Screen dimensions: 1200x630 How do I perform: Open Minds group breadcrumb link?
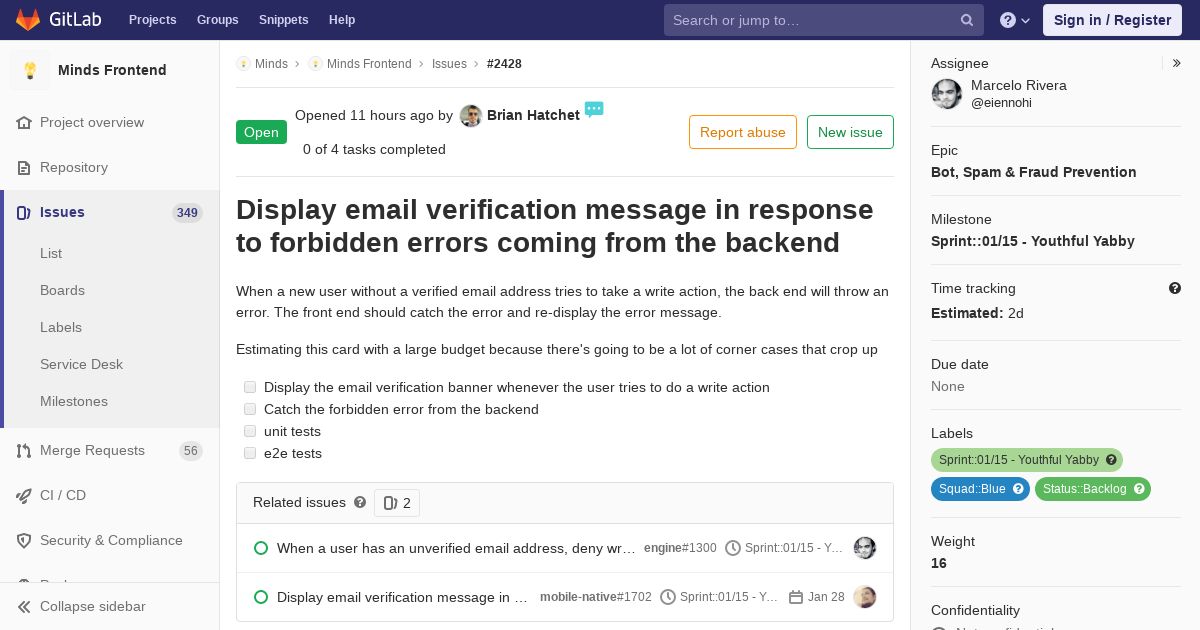point(271,64)
